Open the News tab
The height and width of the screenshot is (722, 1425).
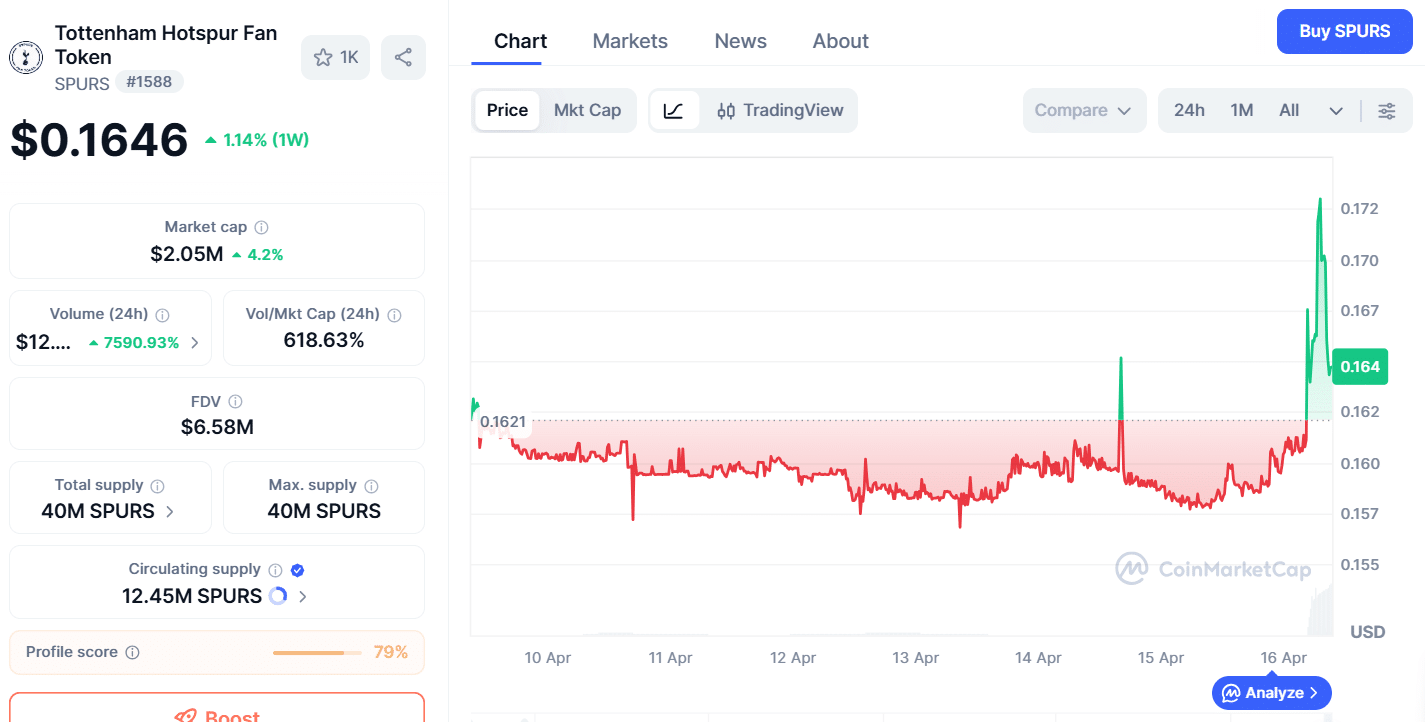tap(740, 41)
